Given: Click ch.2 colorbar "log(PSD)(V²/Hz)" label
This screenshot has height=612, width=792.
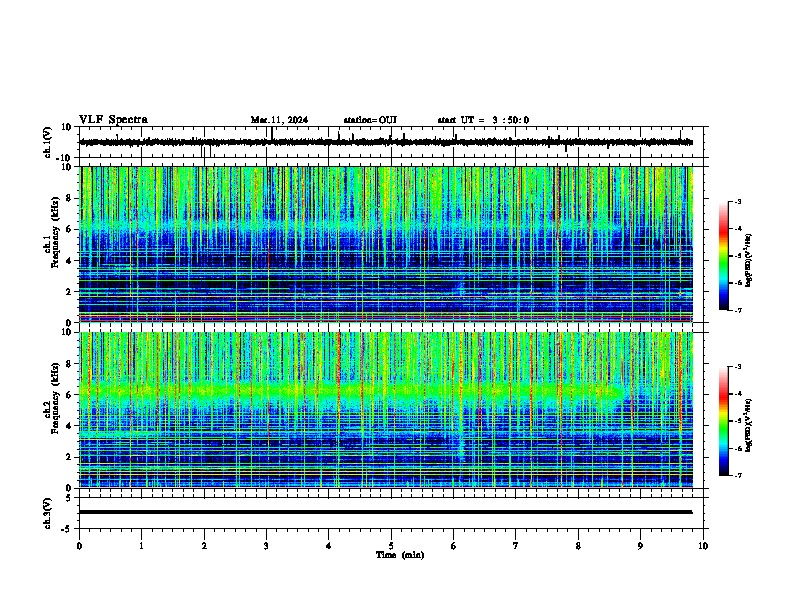Looking at the screenshot, I should click(749, 425).
